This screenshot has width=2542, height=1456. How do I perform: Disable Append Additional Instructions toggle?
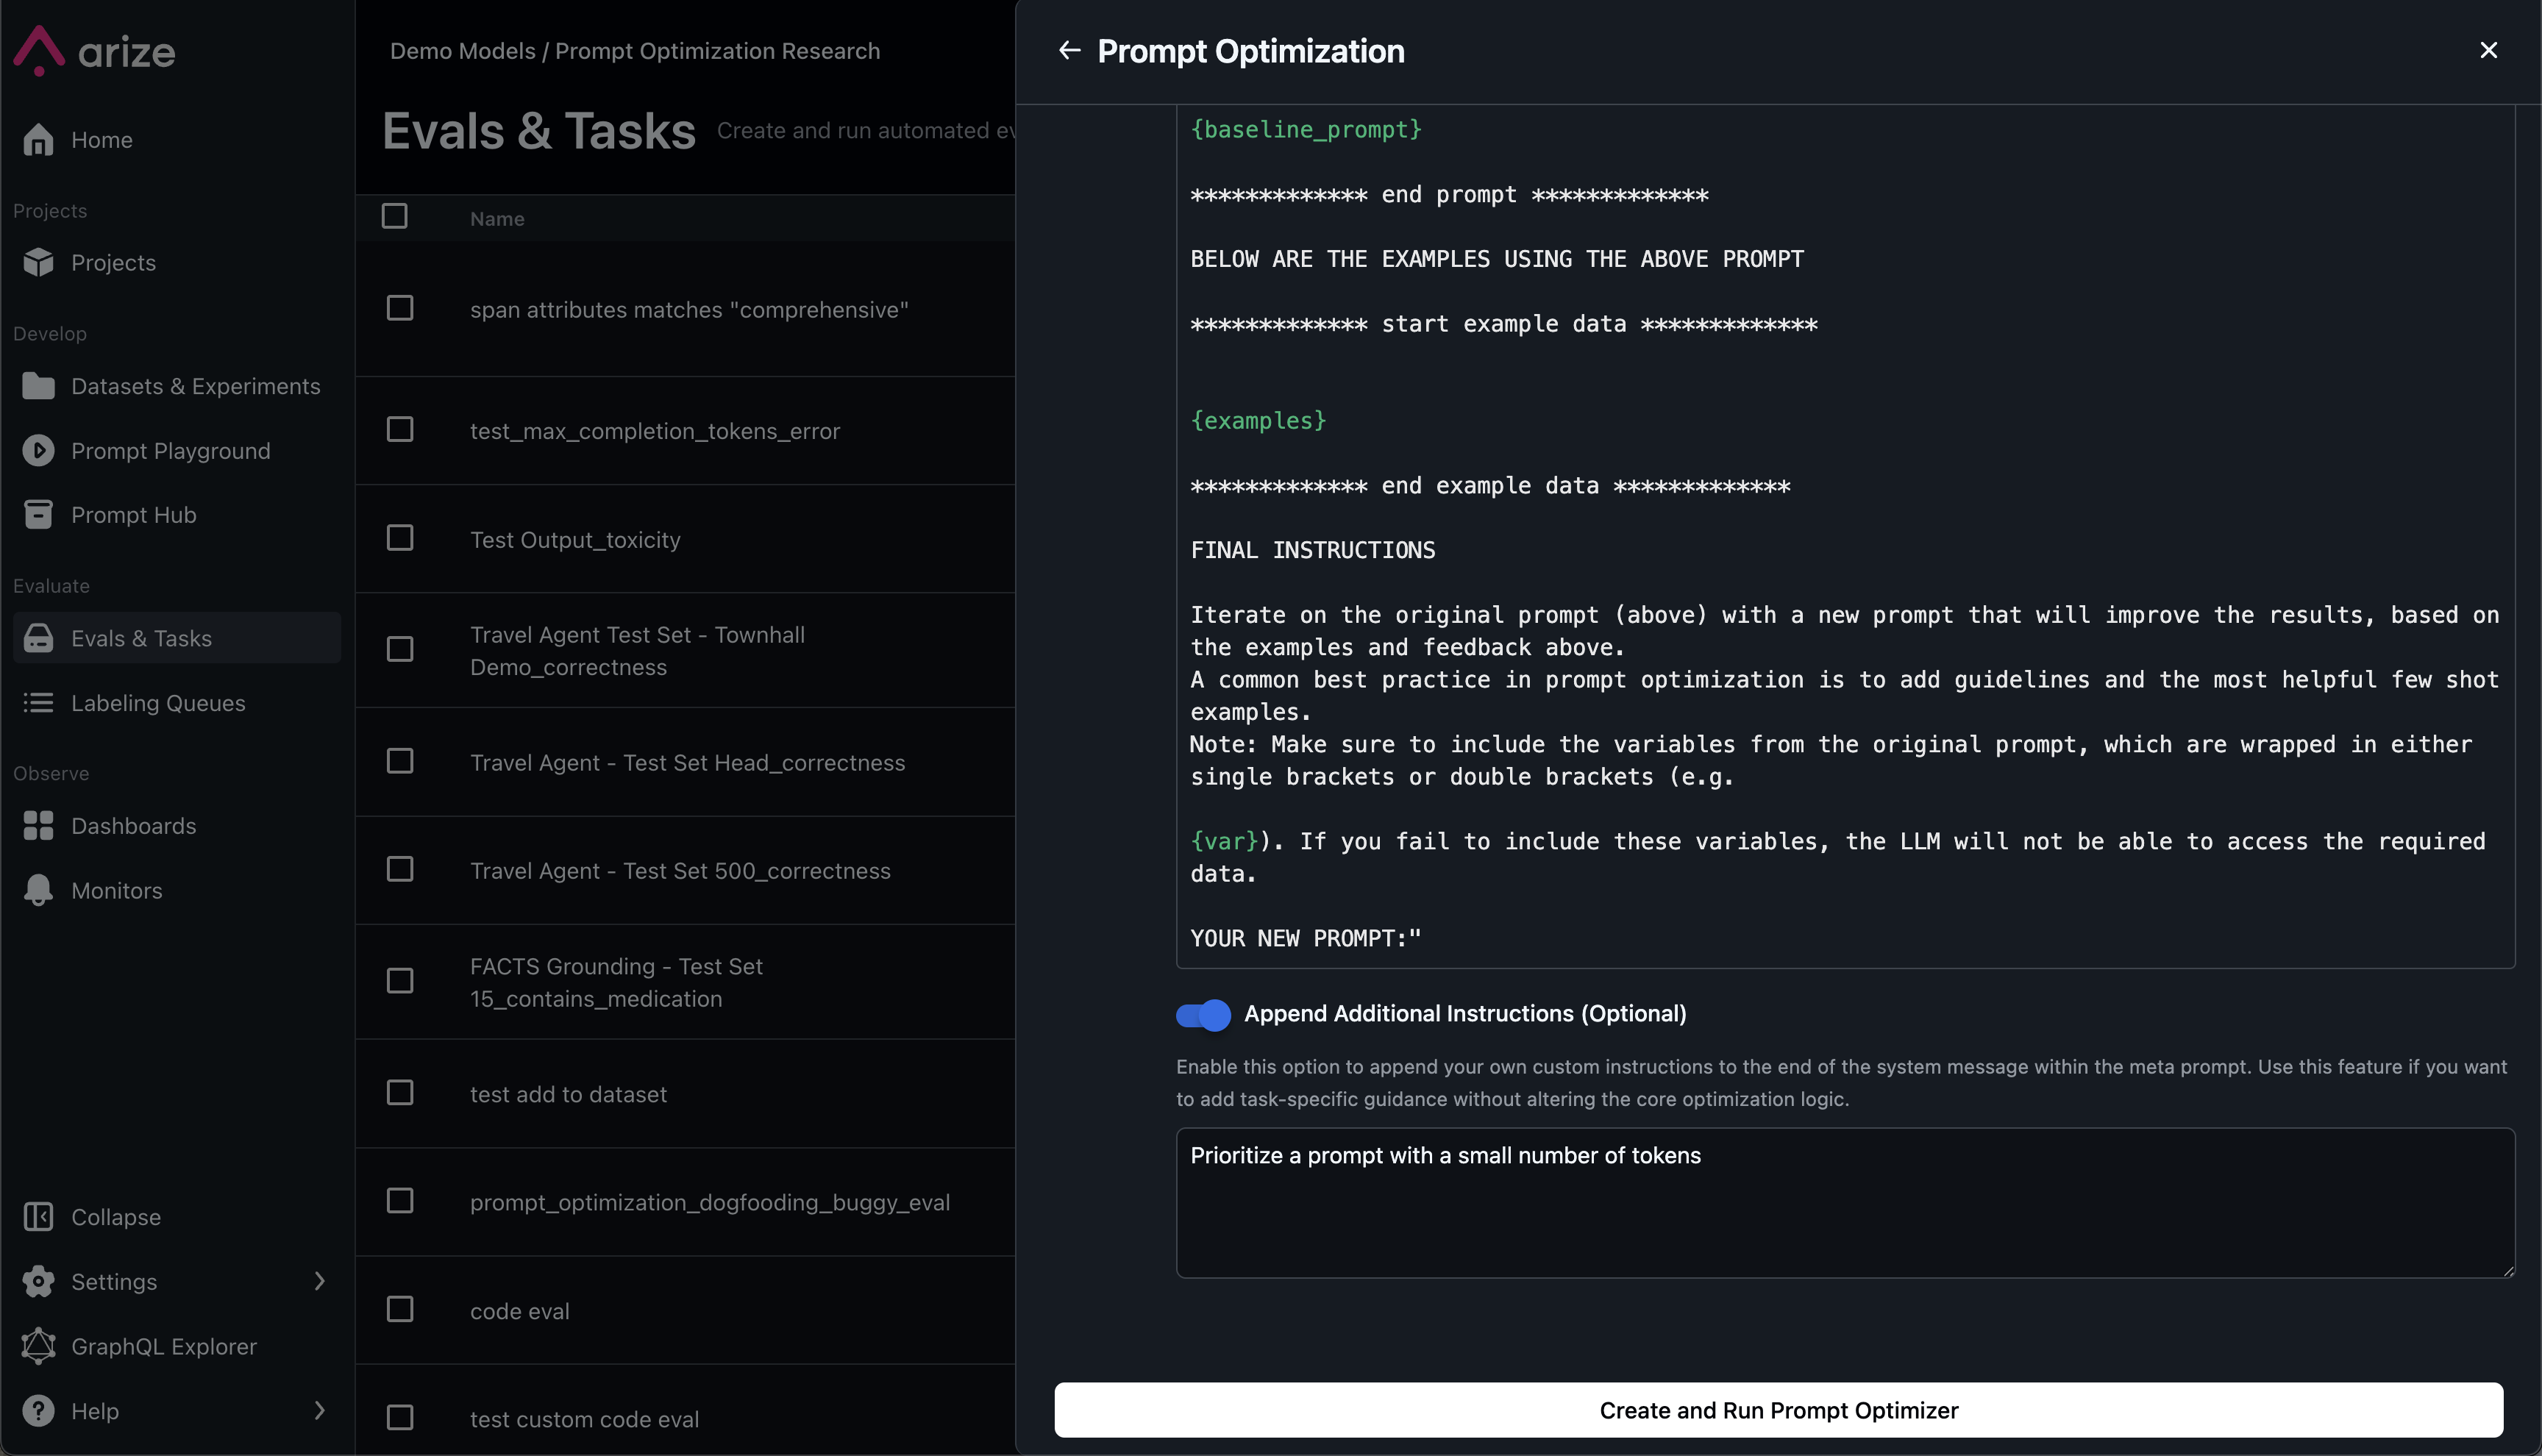(1203, 1015)
